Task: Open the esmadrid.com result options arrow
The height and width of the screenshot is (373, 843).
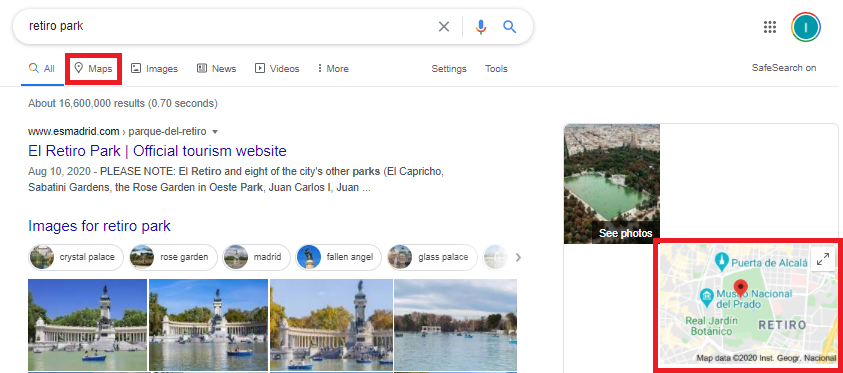Action: click(215, 132)
